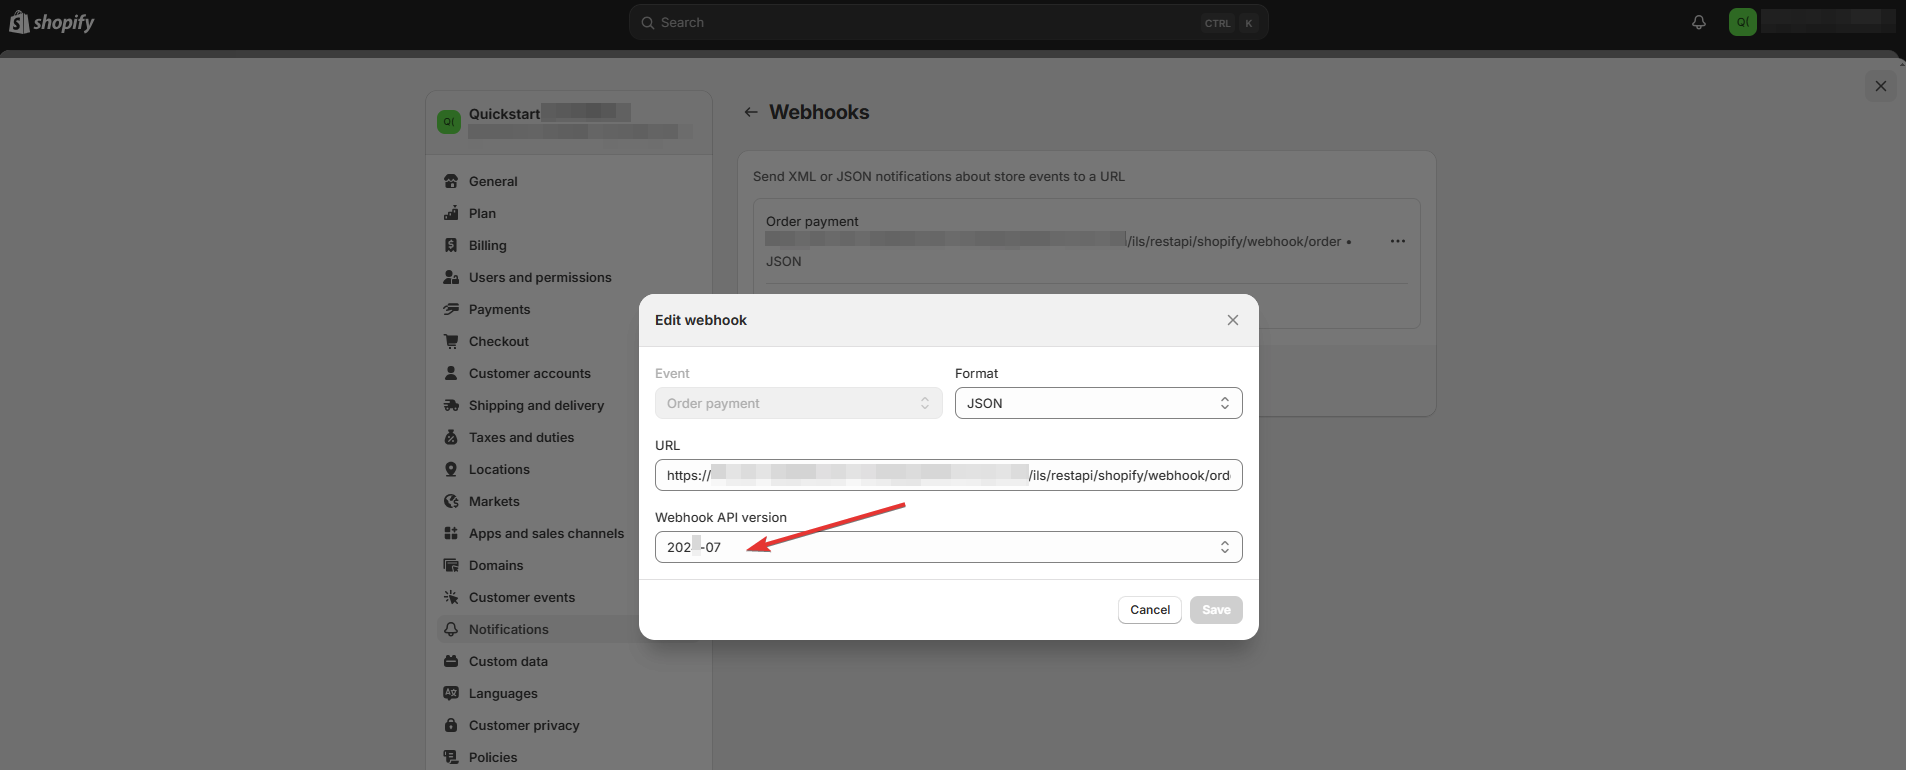
Task: Open the Format dropdown showing JSON
Action: (x=1098, y=403)
